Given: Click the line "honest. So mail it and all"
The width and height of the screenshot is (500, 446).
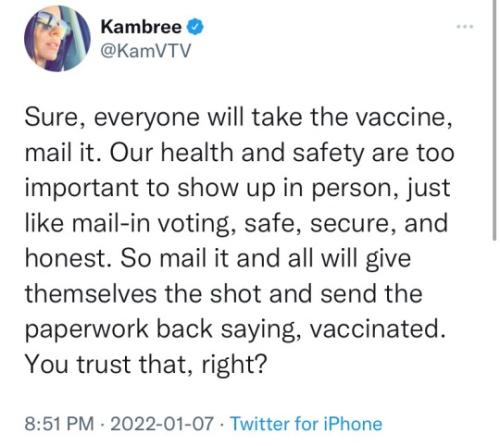Looking at the screenshot, I should click(218, 259).
